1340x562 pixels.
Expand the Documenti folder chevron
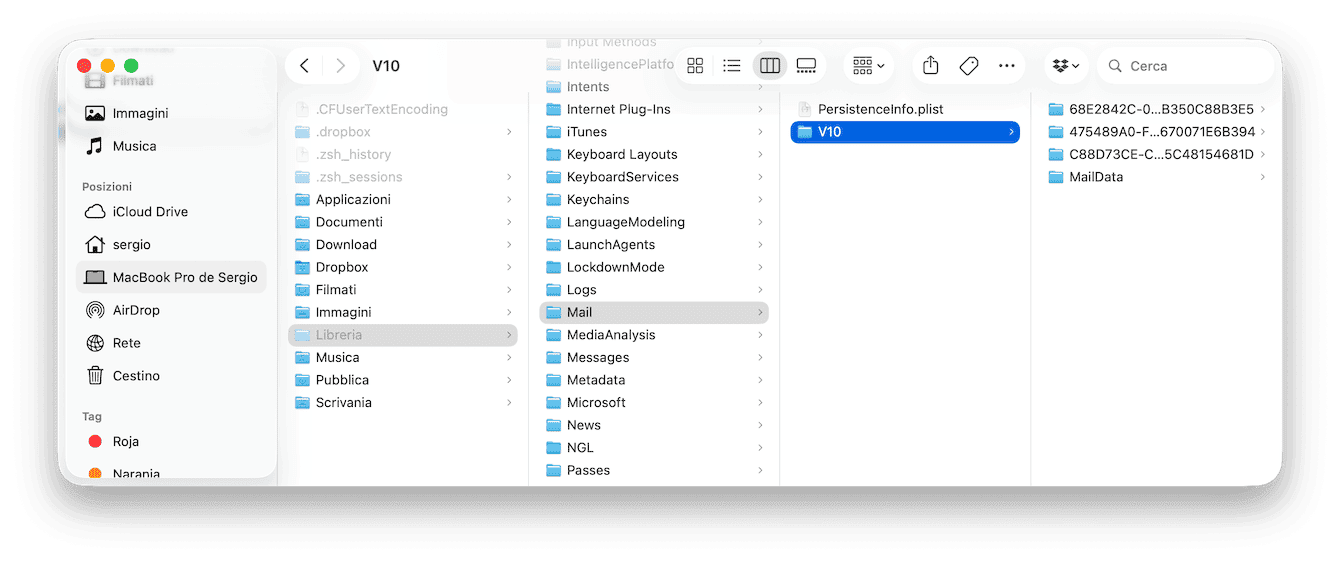pyautogui.click(x=509, y=222)
